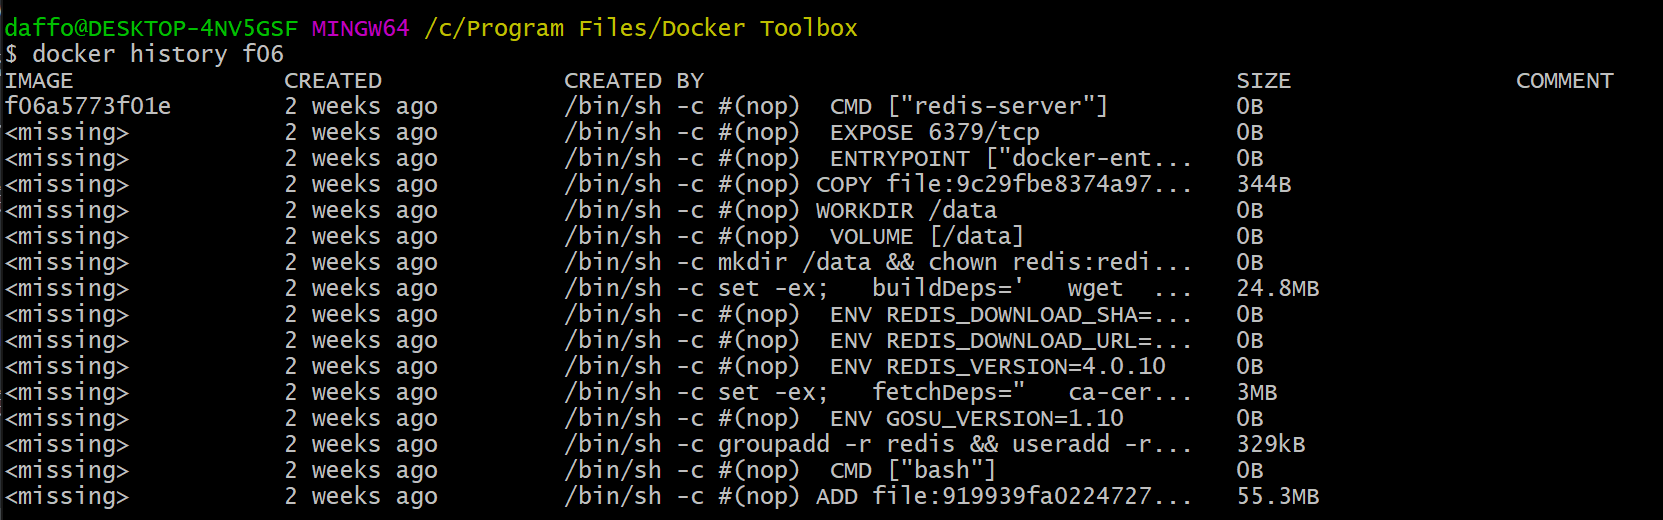Click the CREATED BY column header

(634, 81)
